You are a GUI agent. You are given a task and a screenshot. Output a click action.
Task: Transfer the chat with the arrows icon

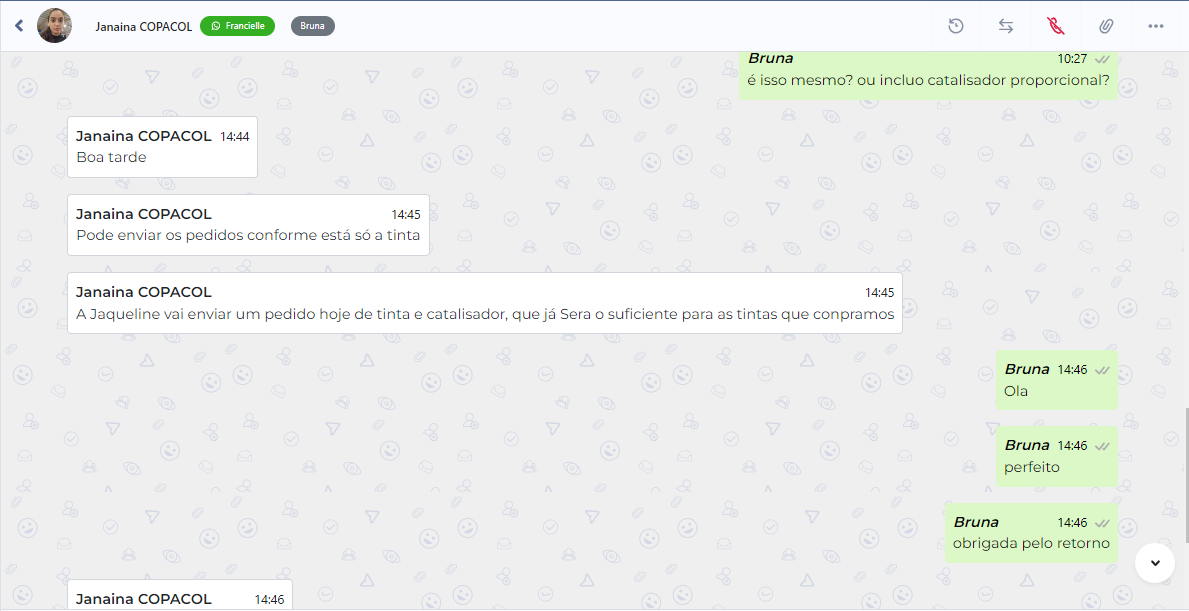click(x=1005, y=26)
